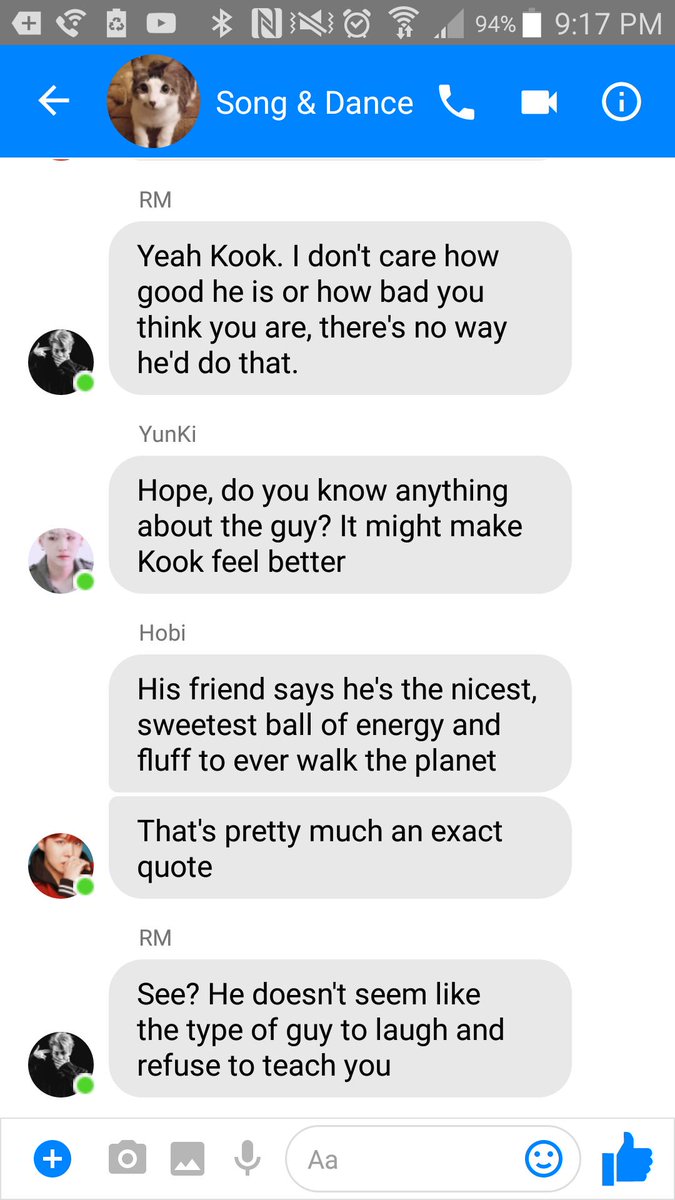Open the Song & Dance group title
675x1200 pixels.
click(314, 103)
